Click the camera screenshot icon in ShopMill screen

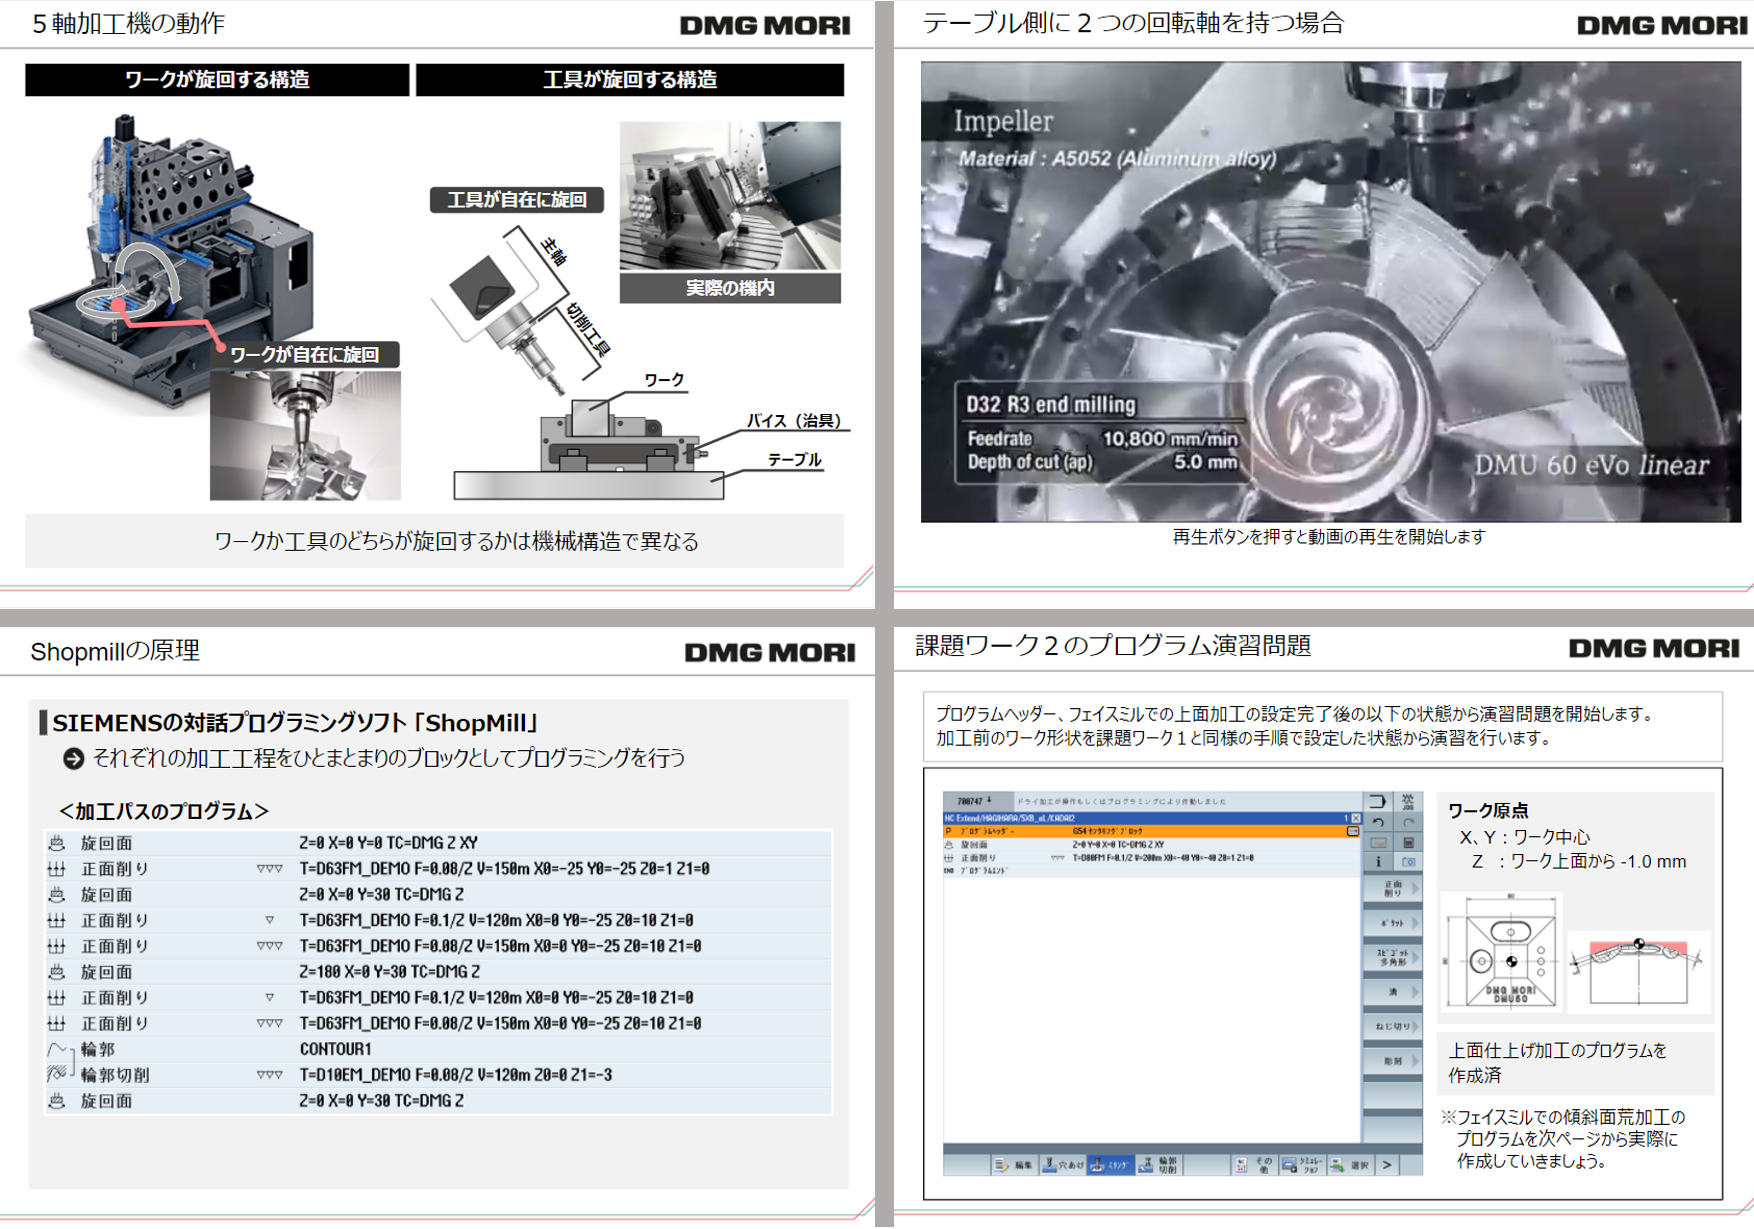1408,862
